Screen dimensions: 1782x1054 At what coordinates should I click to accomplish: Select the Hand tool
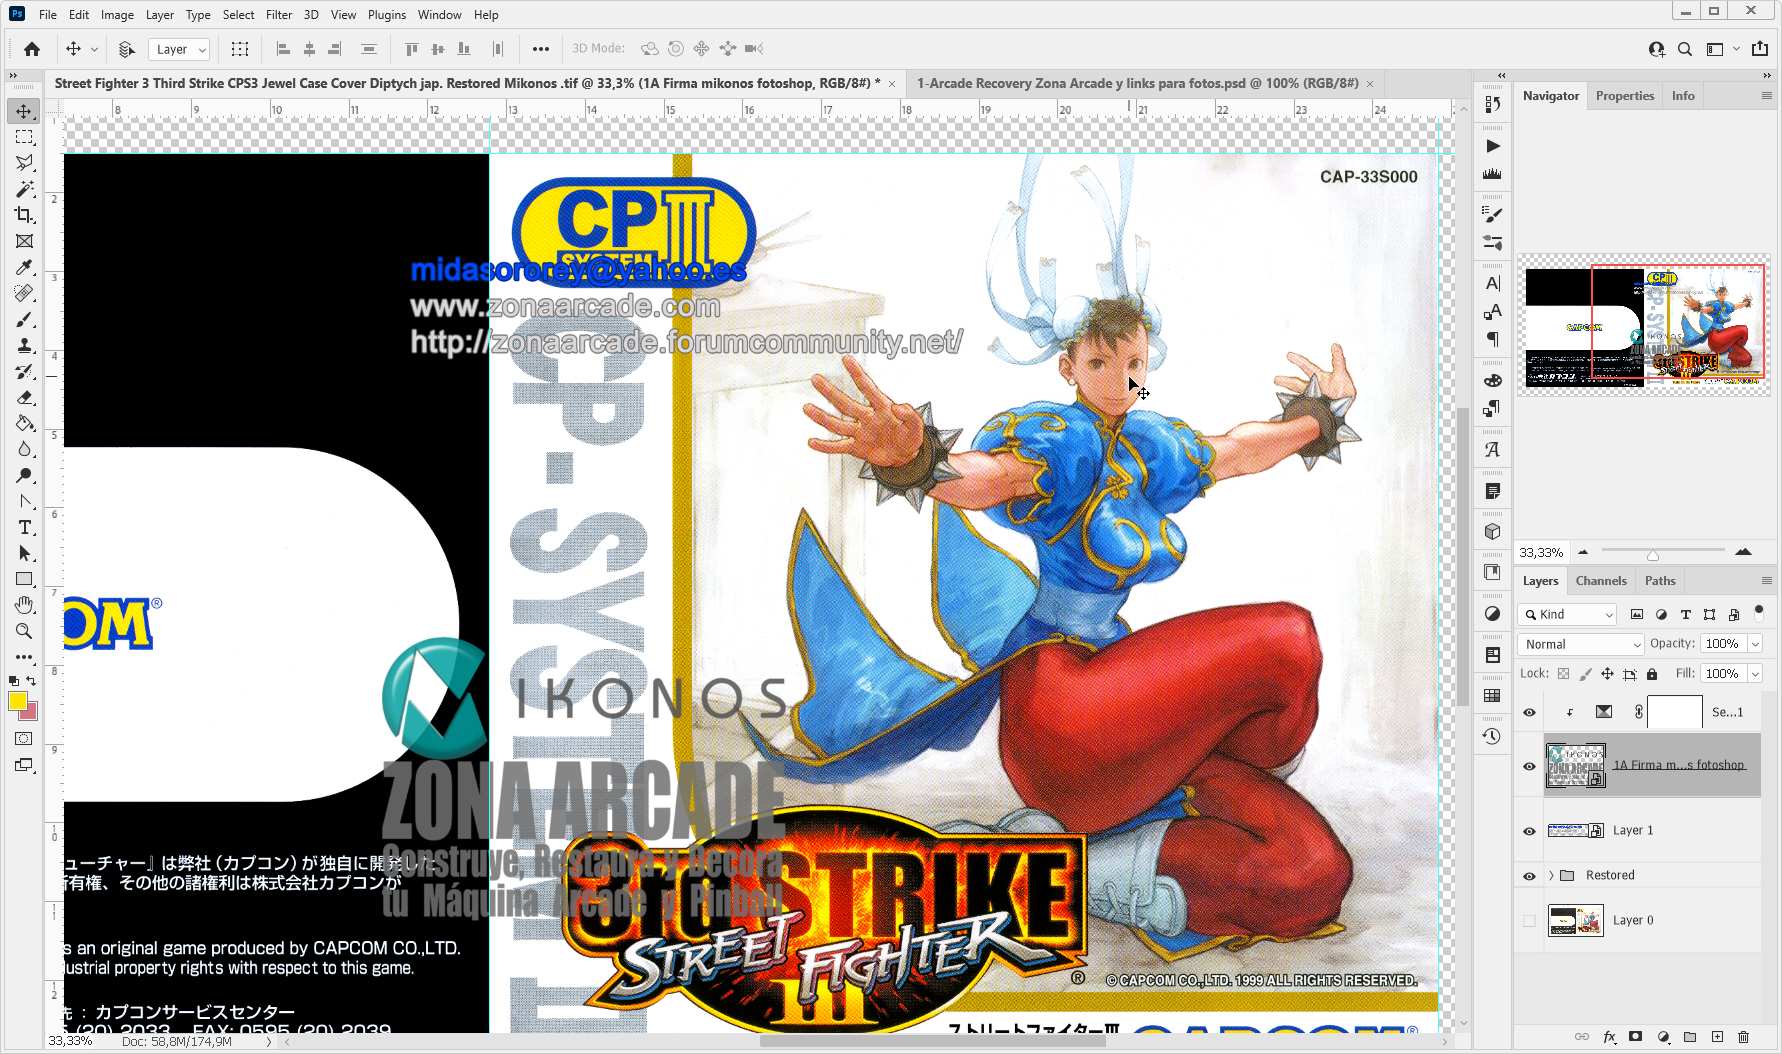click(23, 604)
